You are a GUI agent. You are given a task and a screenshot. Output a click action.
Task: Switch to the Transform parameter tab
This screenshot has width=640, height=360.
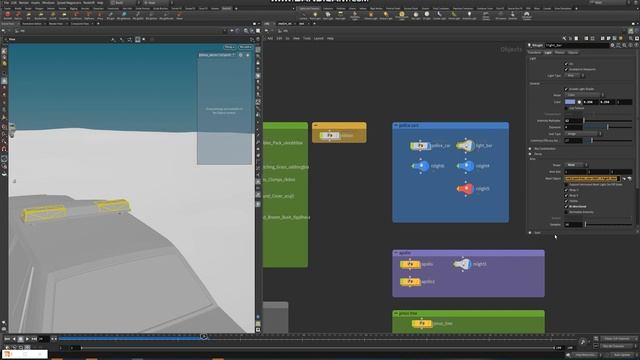(534, 52)
